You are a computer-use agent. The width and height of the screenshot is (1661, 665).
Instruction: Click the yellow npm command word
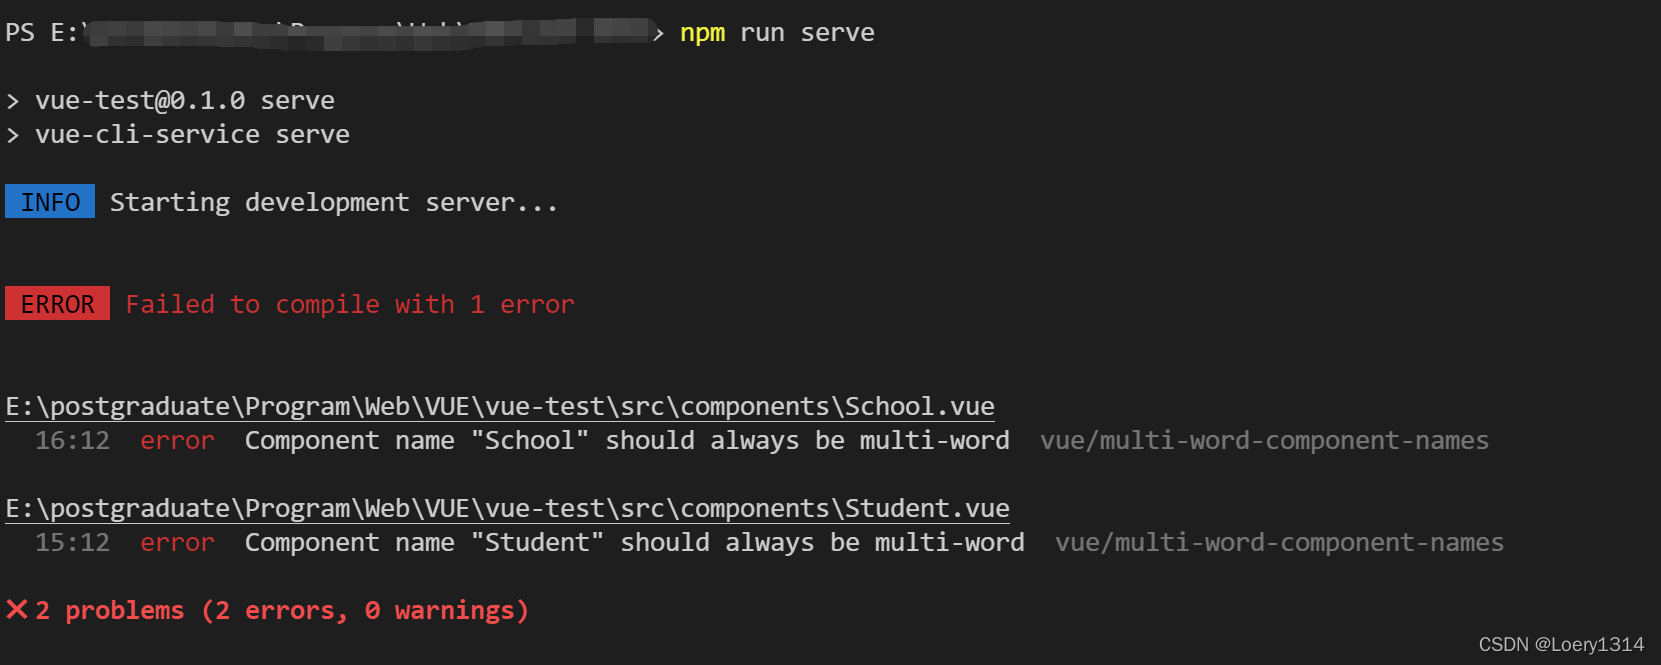pos(702,33)
